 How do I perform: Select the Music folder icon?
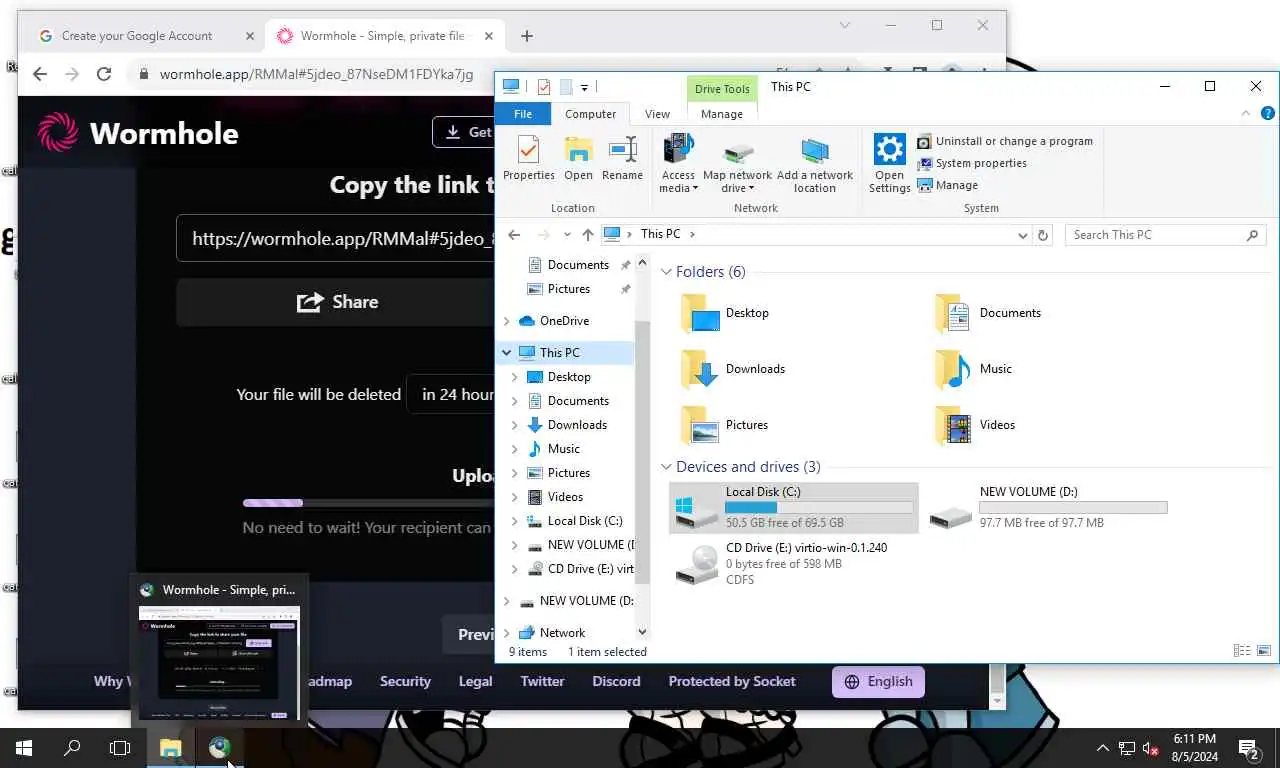tap(952, 369)
